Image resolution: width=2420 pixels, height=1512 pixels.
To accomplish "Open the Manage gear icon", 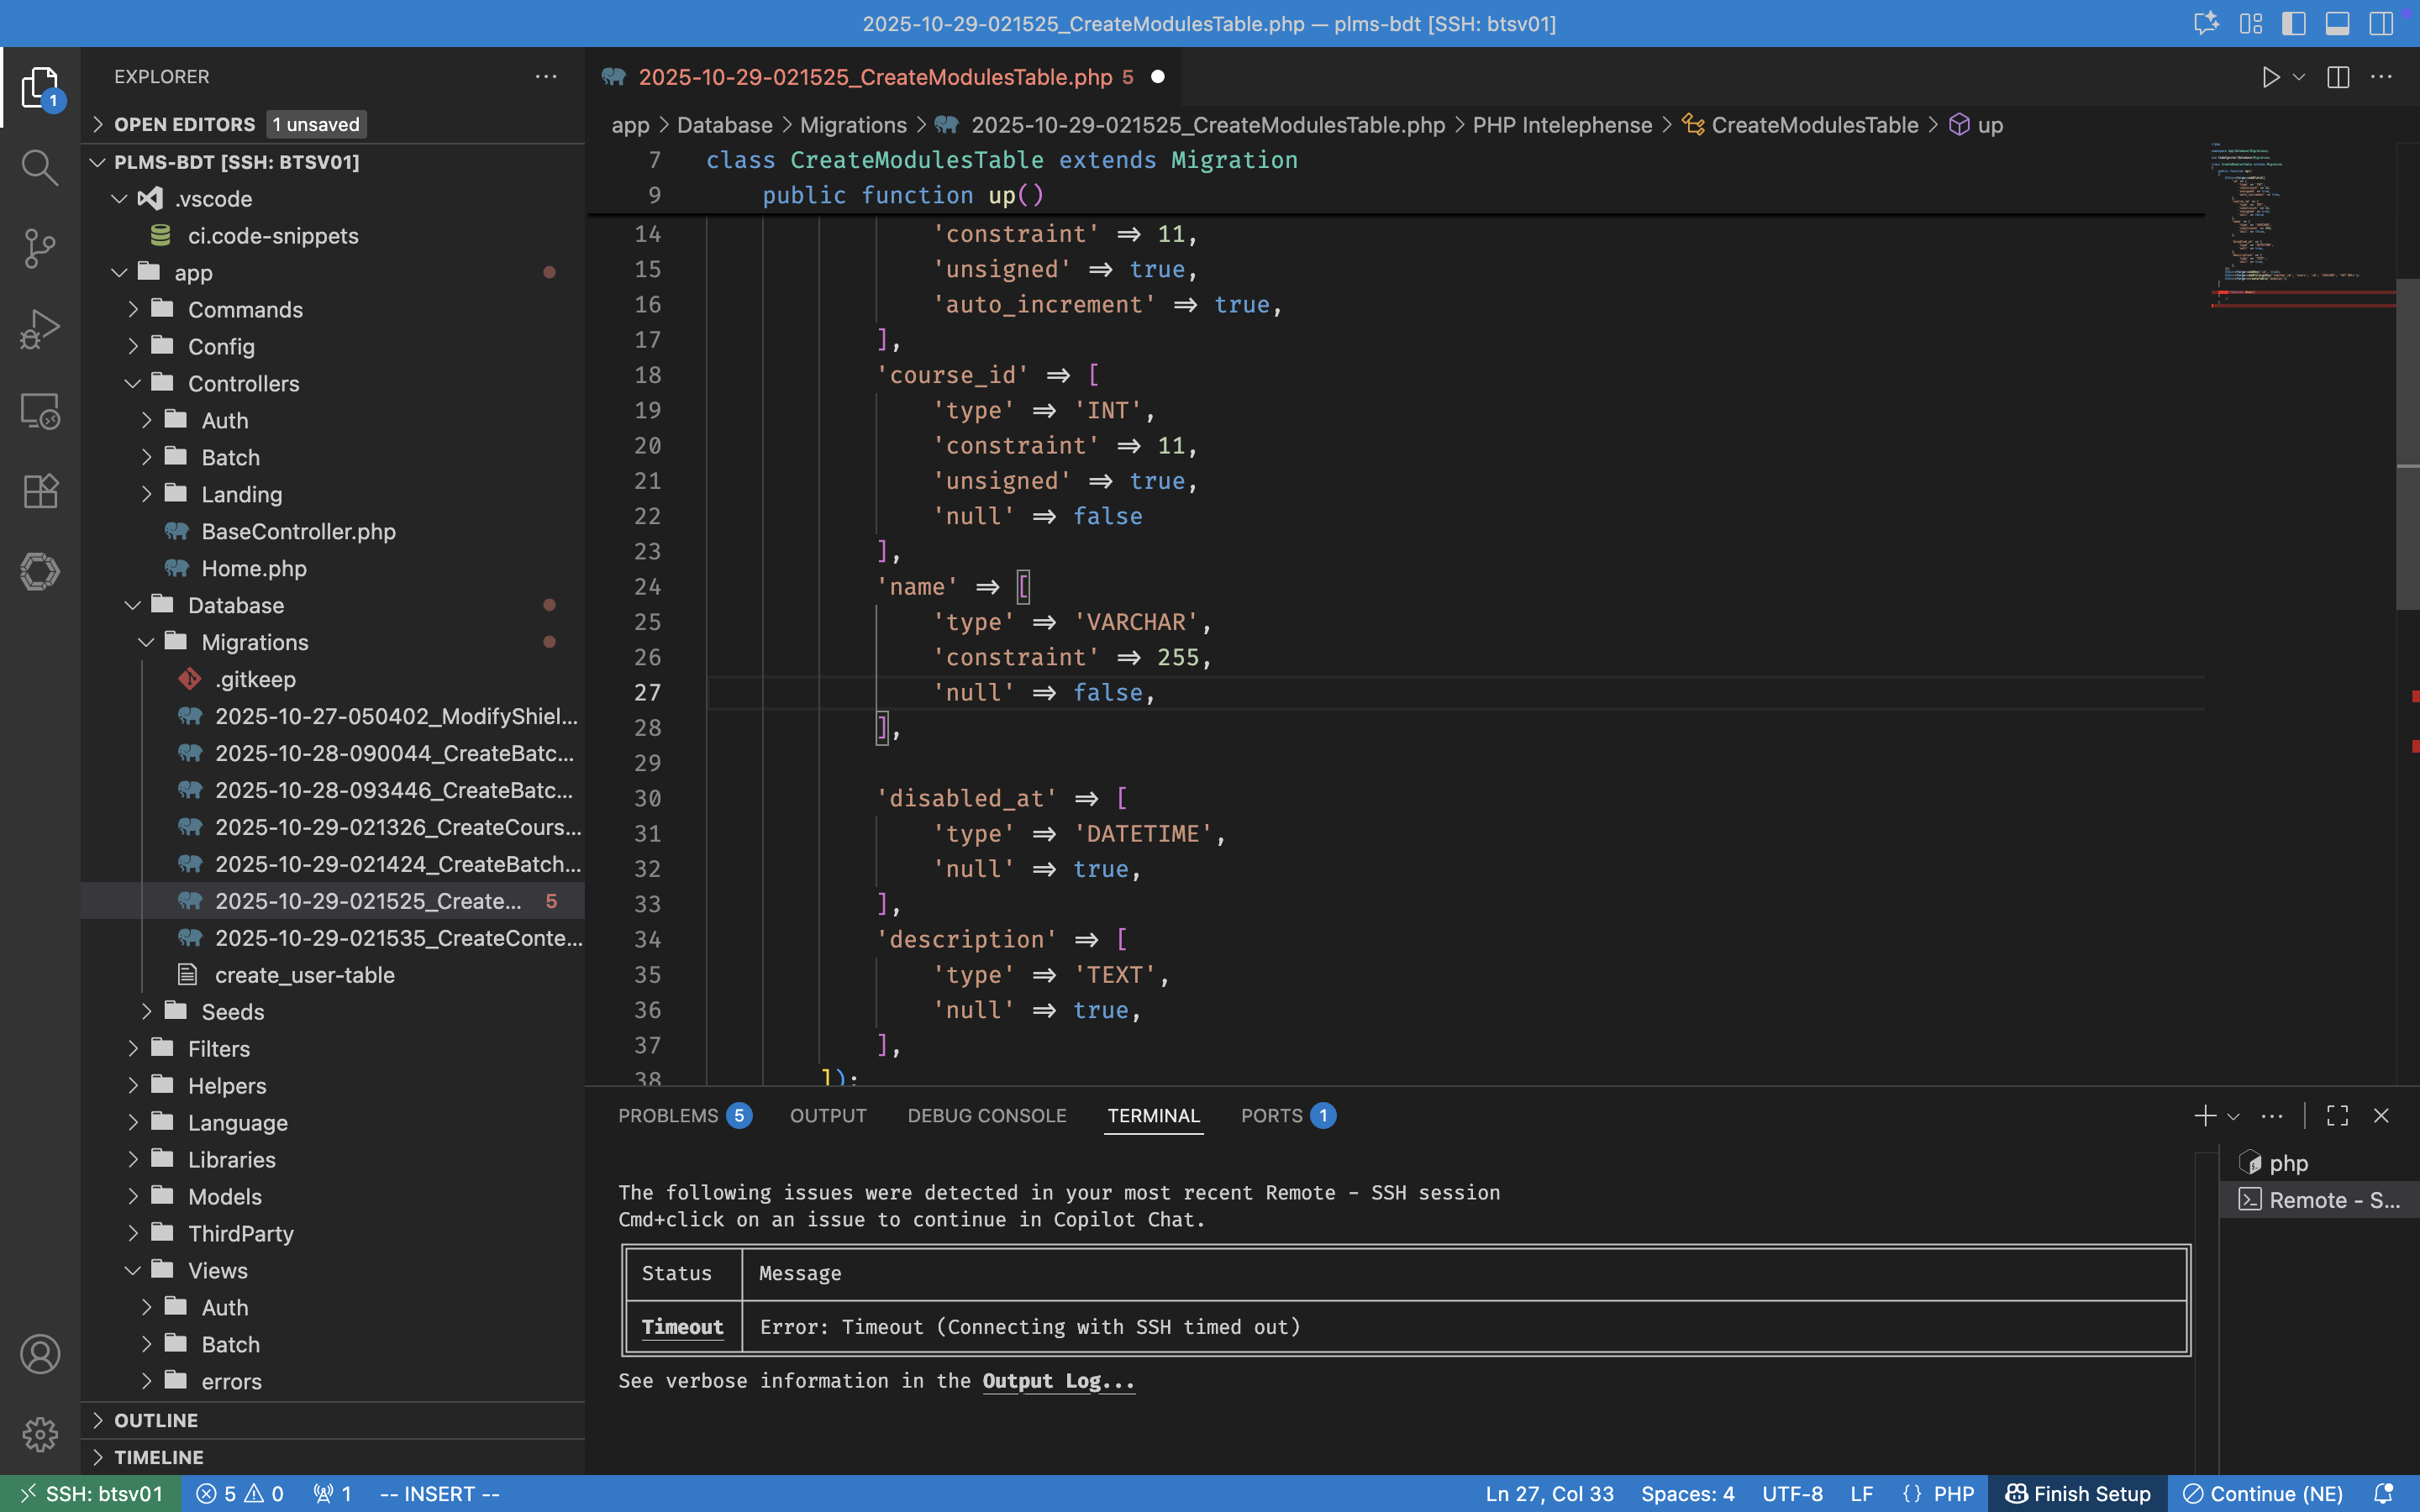I will coord(40,1435).
